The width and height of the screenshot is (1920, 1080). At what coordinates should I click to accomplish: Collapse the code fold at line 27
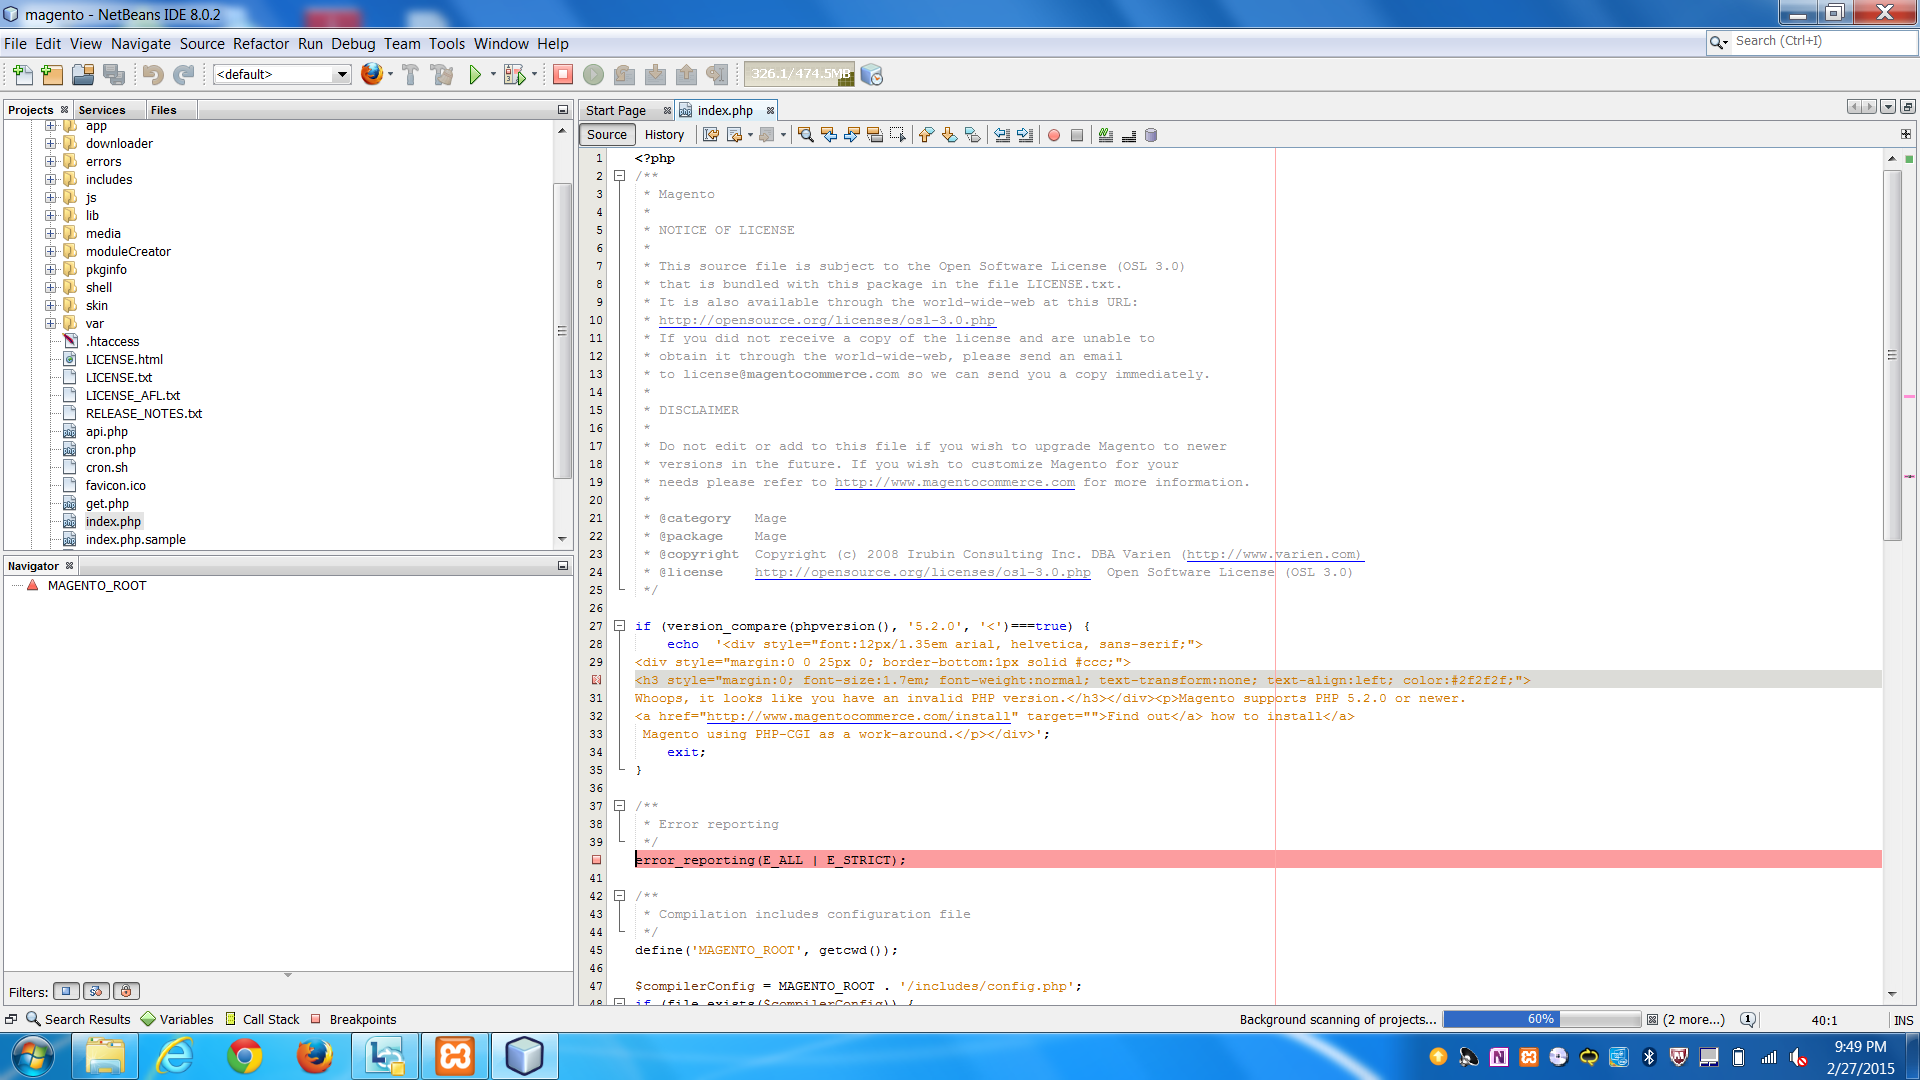(x=620, y=626)
